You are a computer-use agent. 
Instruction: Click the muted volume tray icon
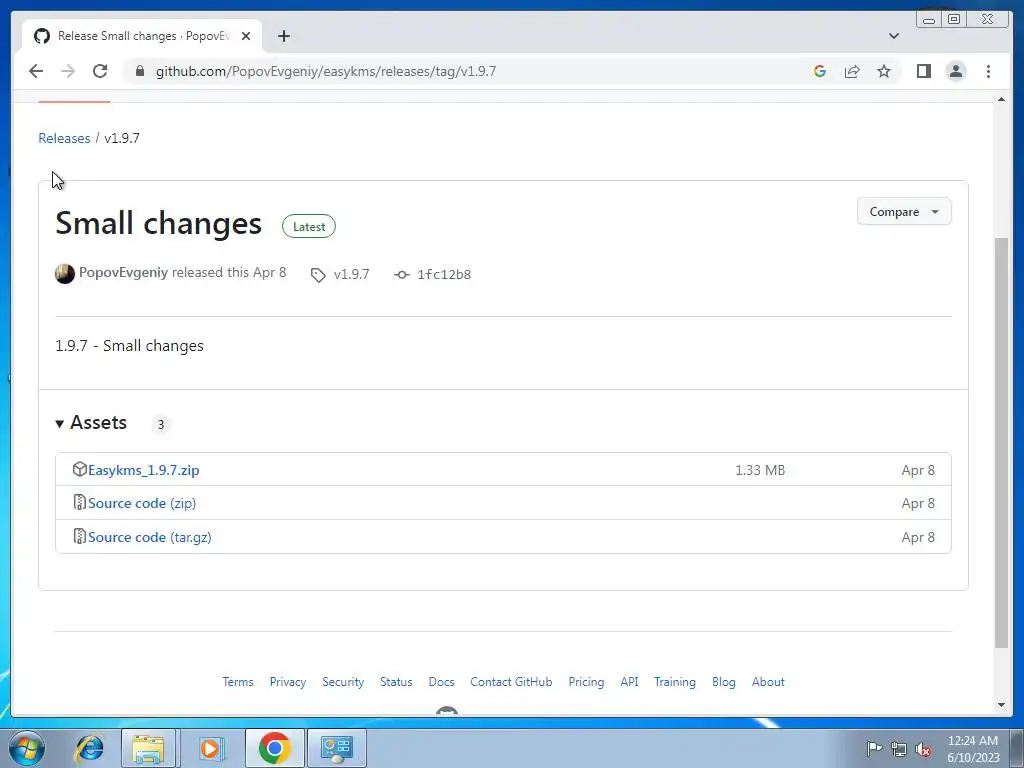click(923, 749)
